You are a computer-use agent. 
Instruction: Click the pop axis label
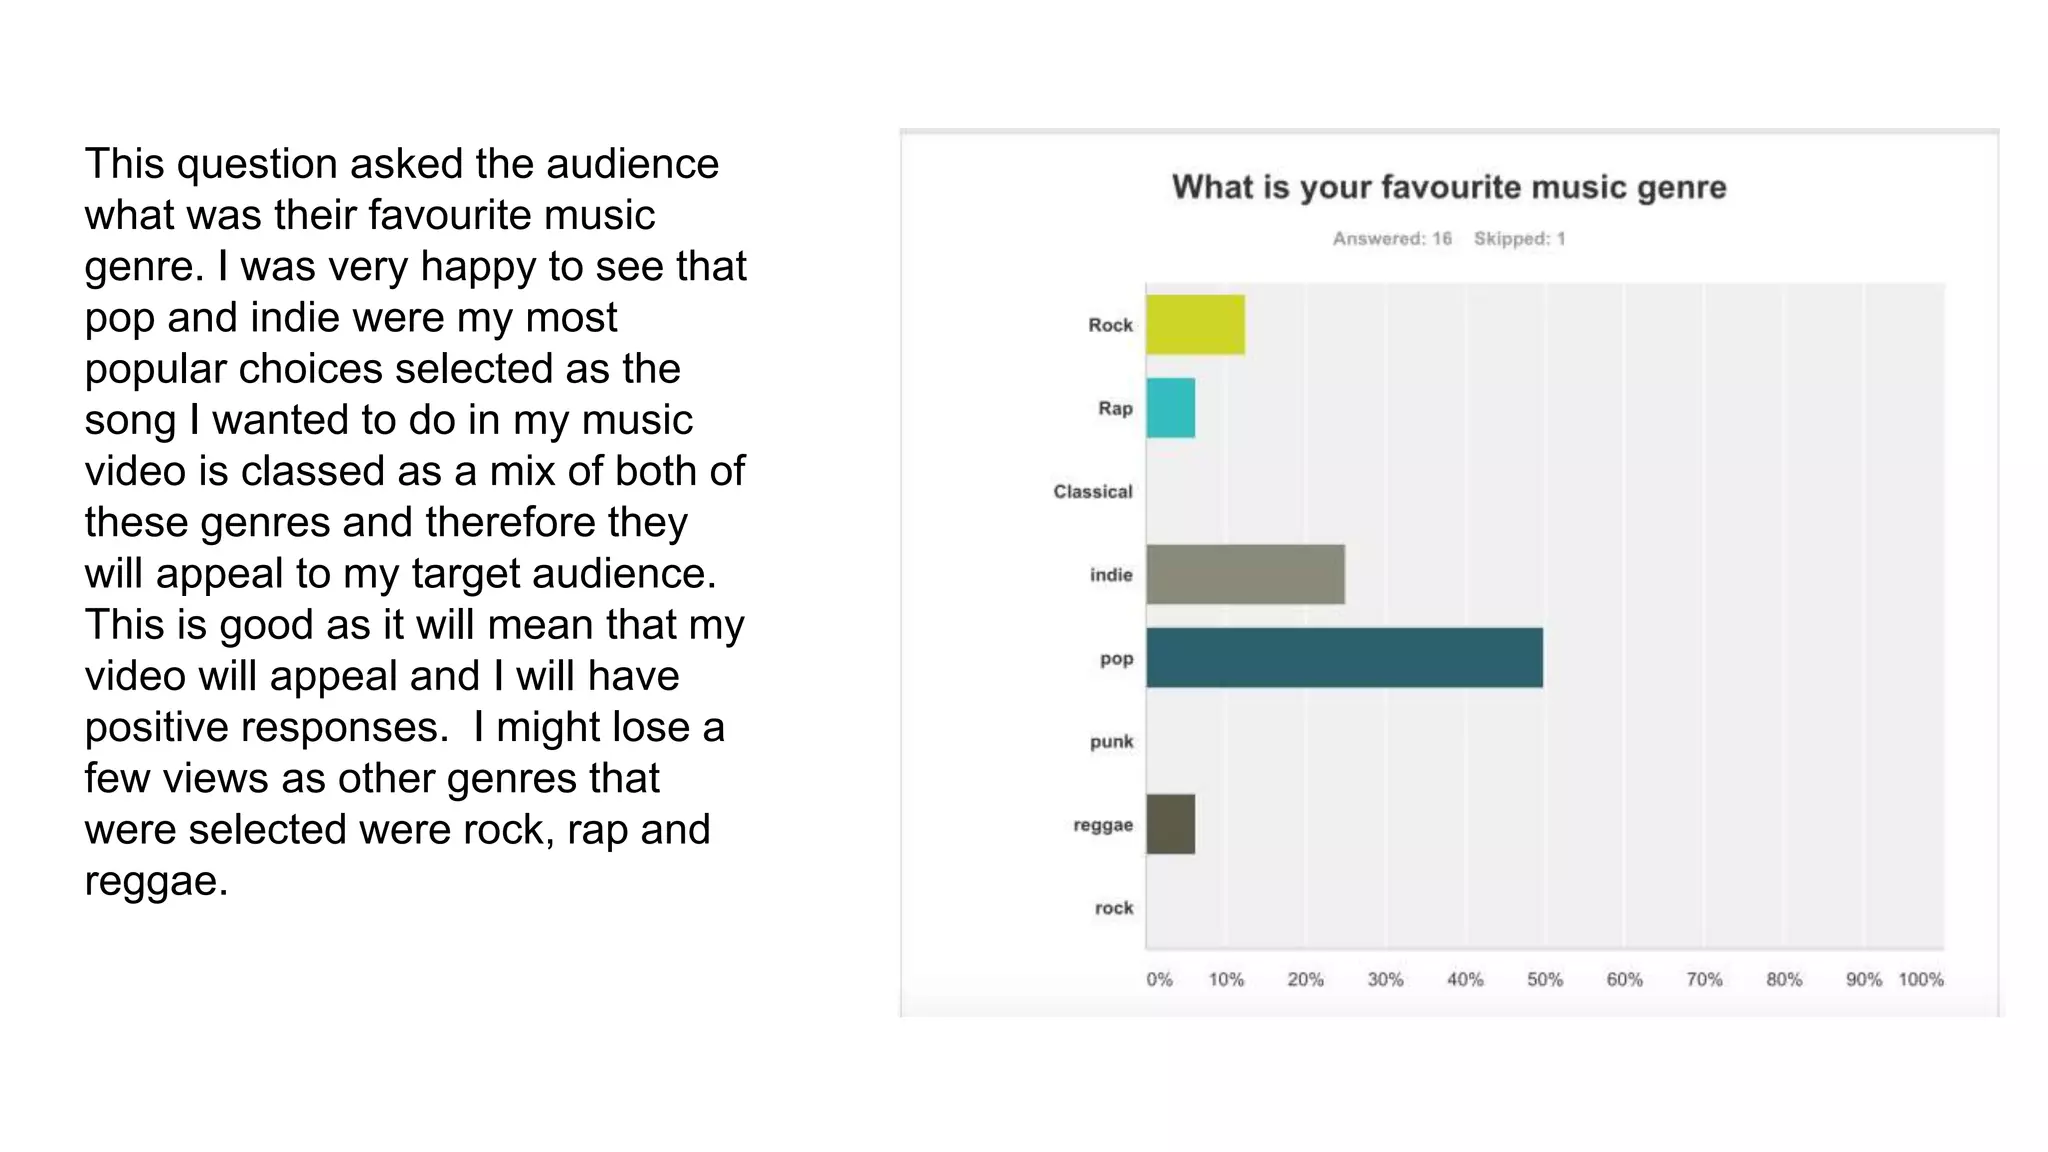tap(1117, 659)
